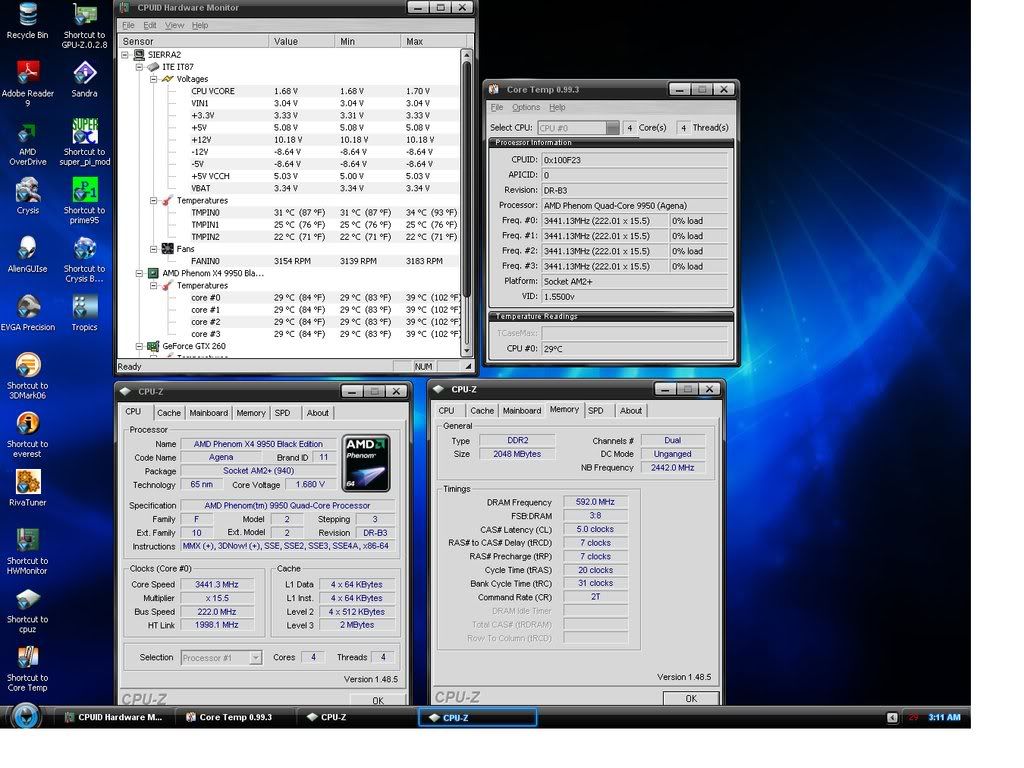The image size is (1024, 768).
Task: Click the system tray expand arrow
Action: point(892,717)
